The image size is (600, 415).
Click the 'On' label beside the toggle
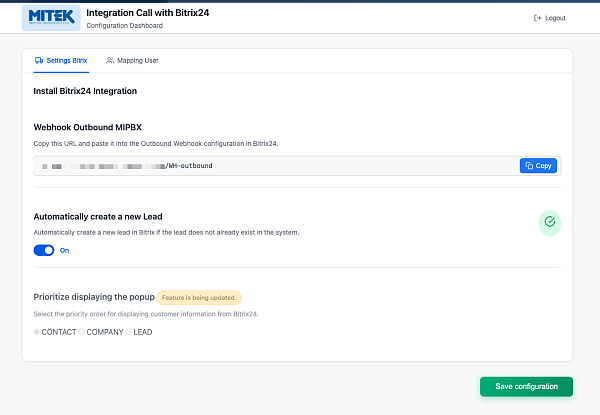pyautogui.click(x=64, y=251)
